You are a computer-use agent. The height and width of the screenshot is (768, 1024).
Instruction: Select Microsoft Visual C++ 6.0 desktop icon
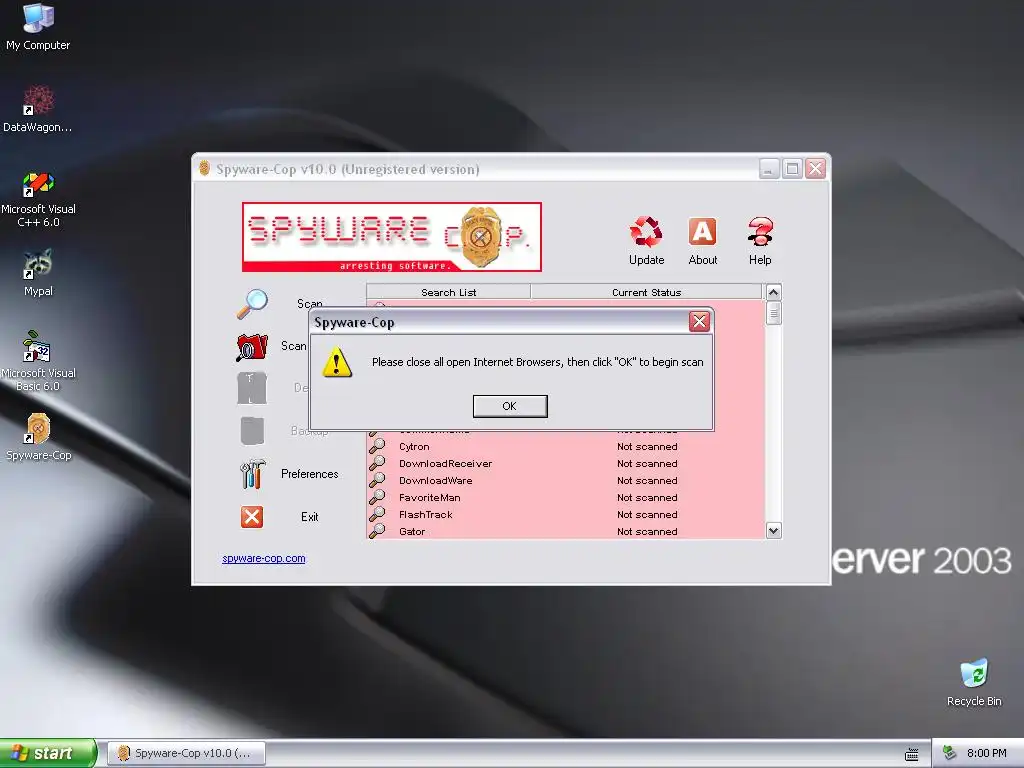(38, 199)
